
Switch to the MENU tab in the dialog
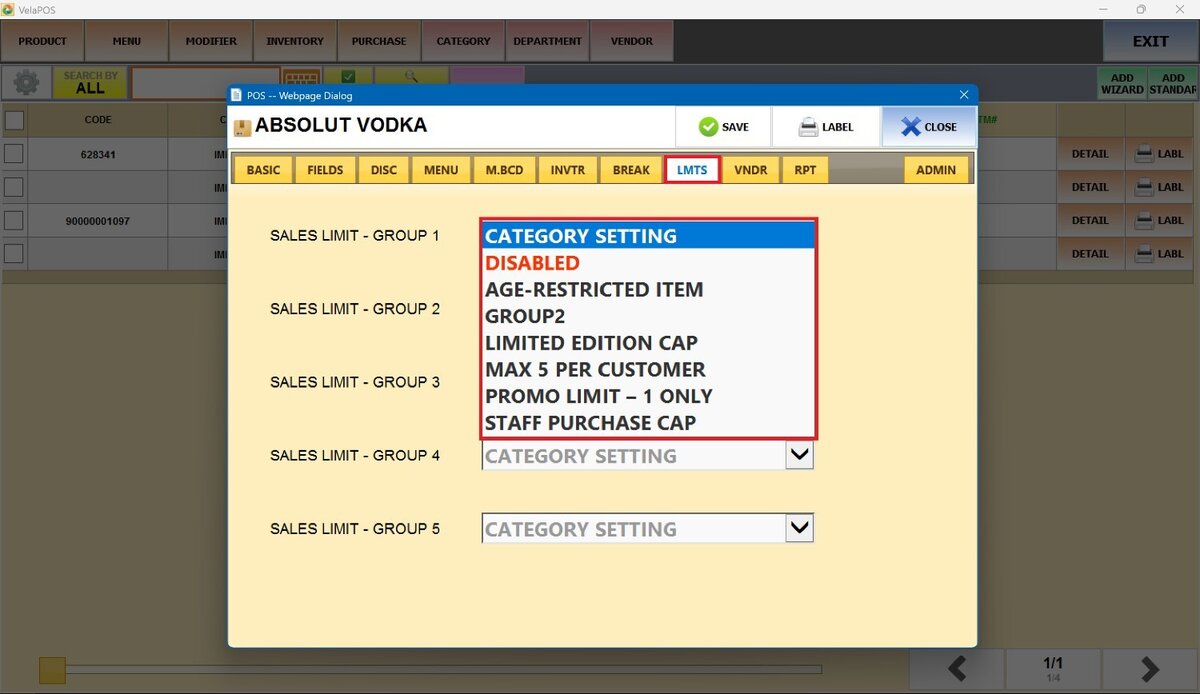[x=441, y=170]
